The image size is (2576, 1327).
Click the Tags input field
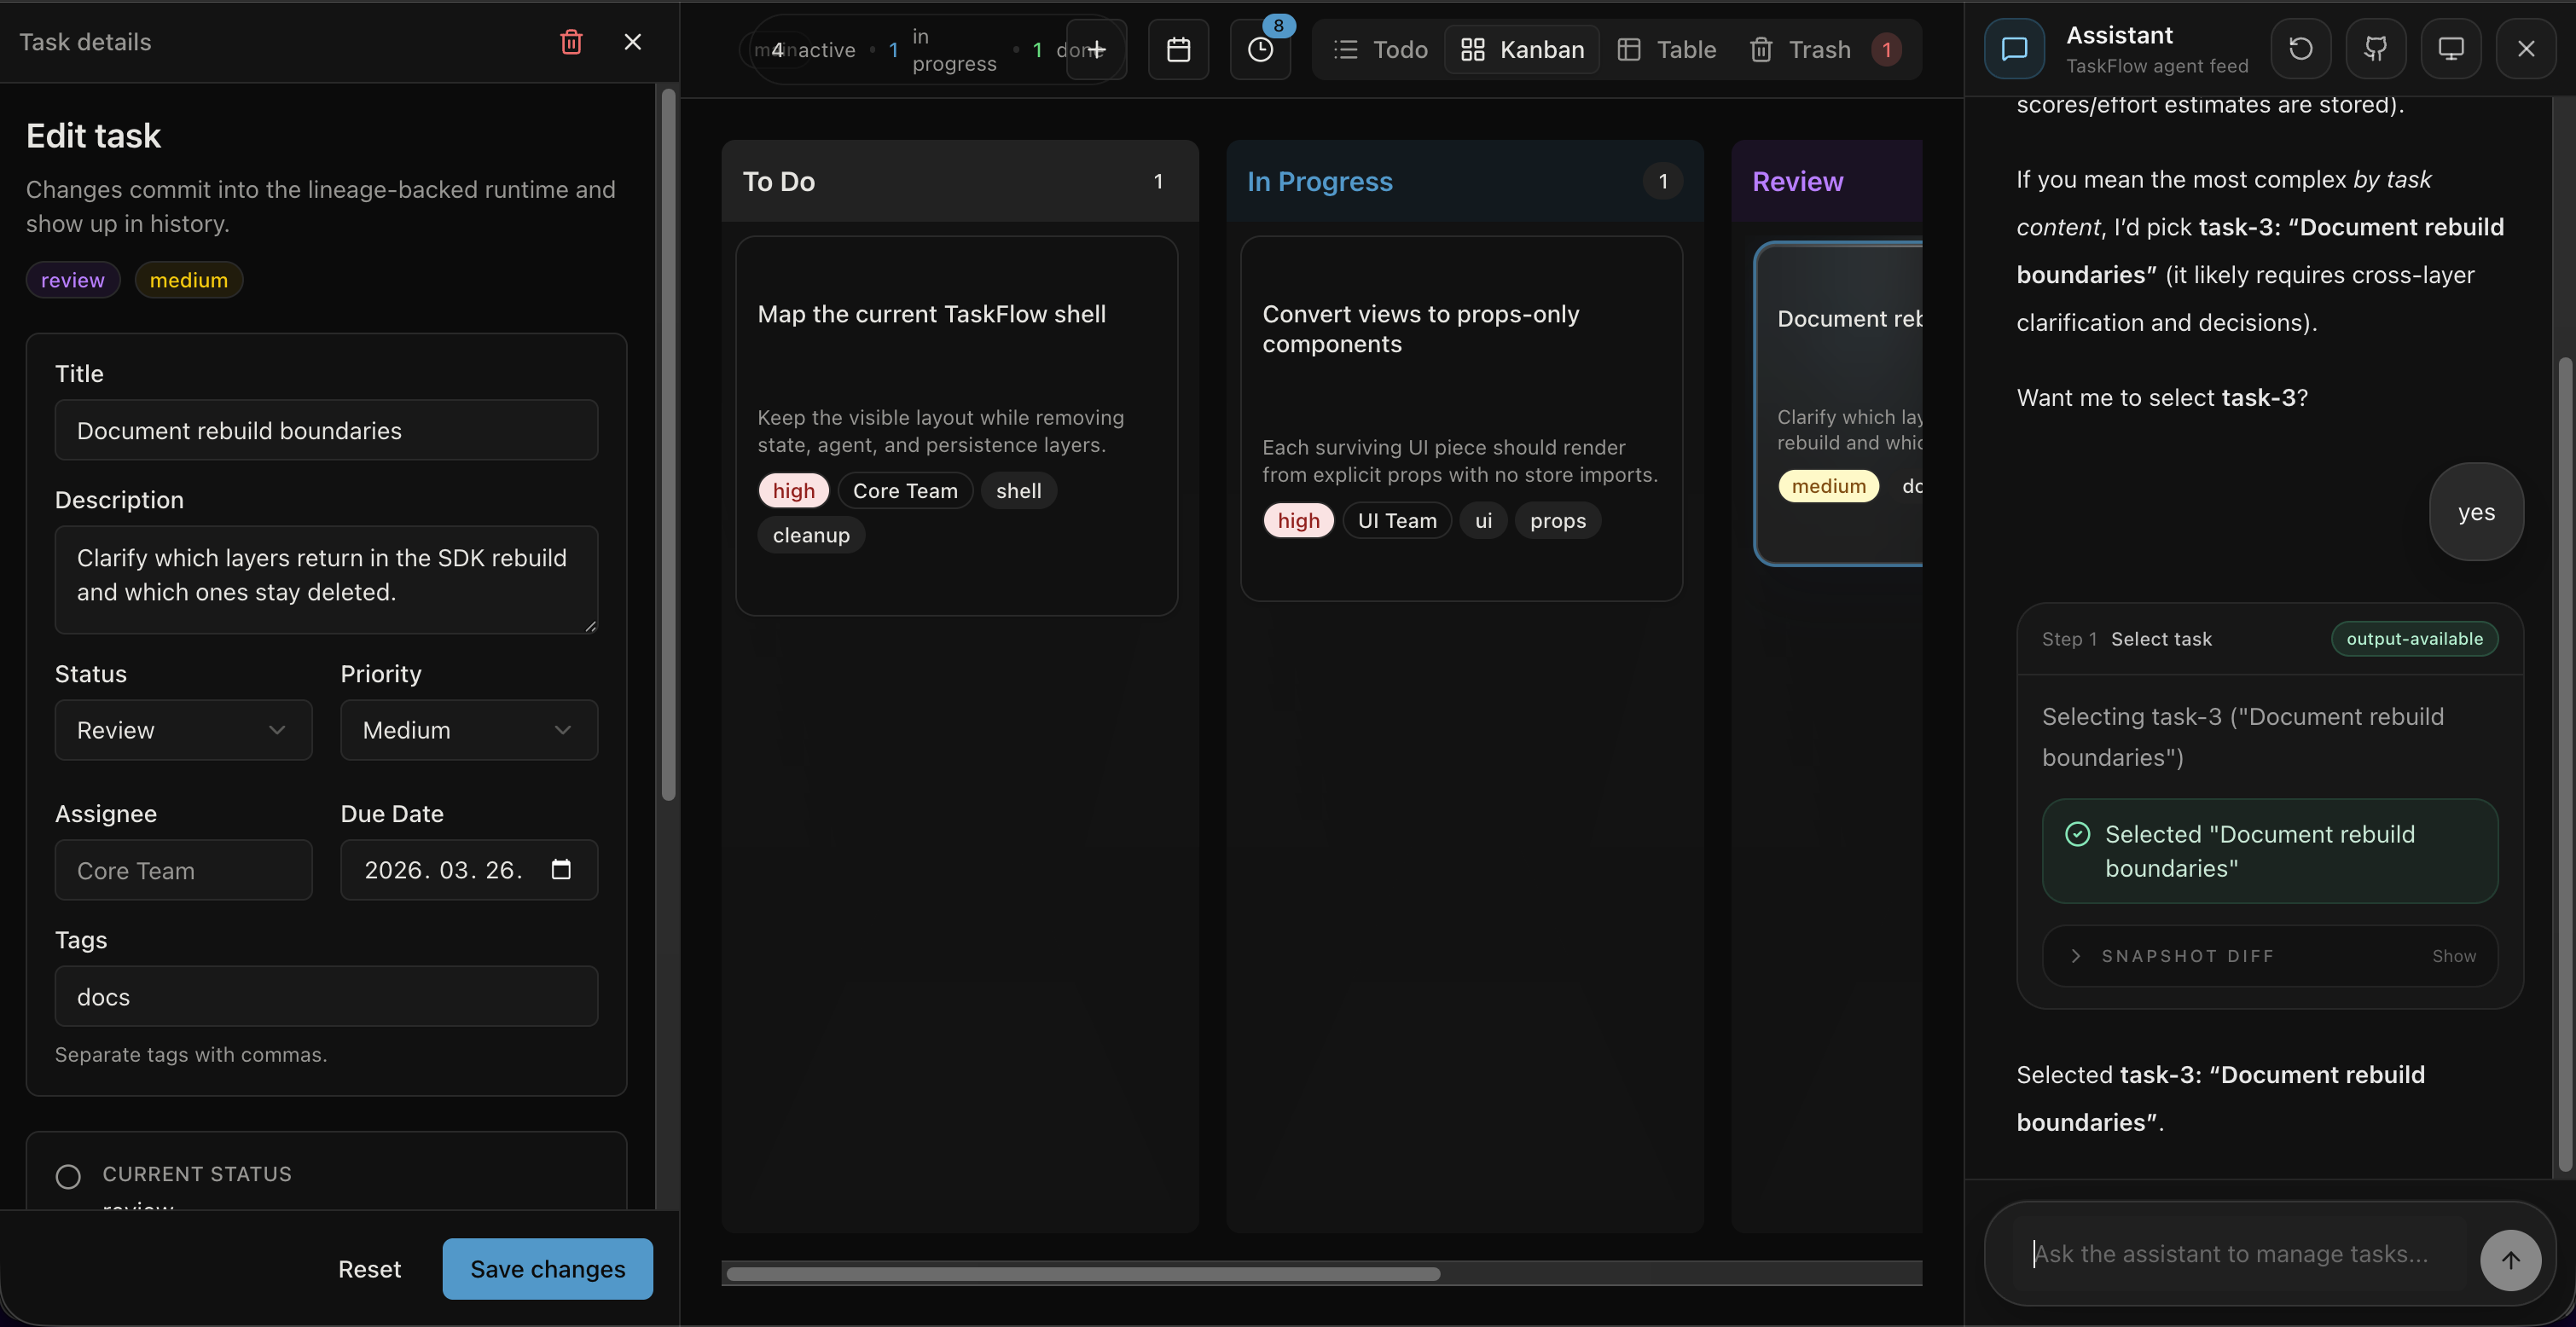(x=326, y=996)
